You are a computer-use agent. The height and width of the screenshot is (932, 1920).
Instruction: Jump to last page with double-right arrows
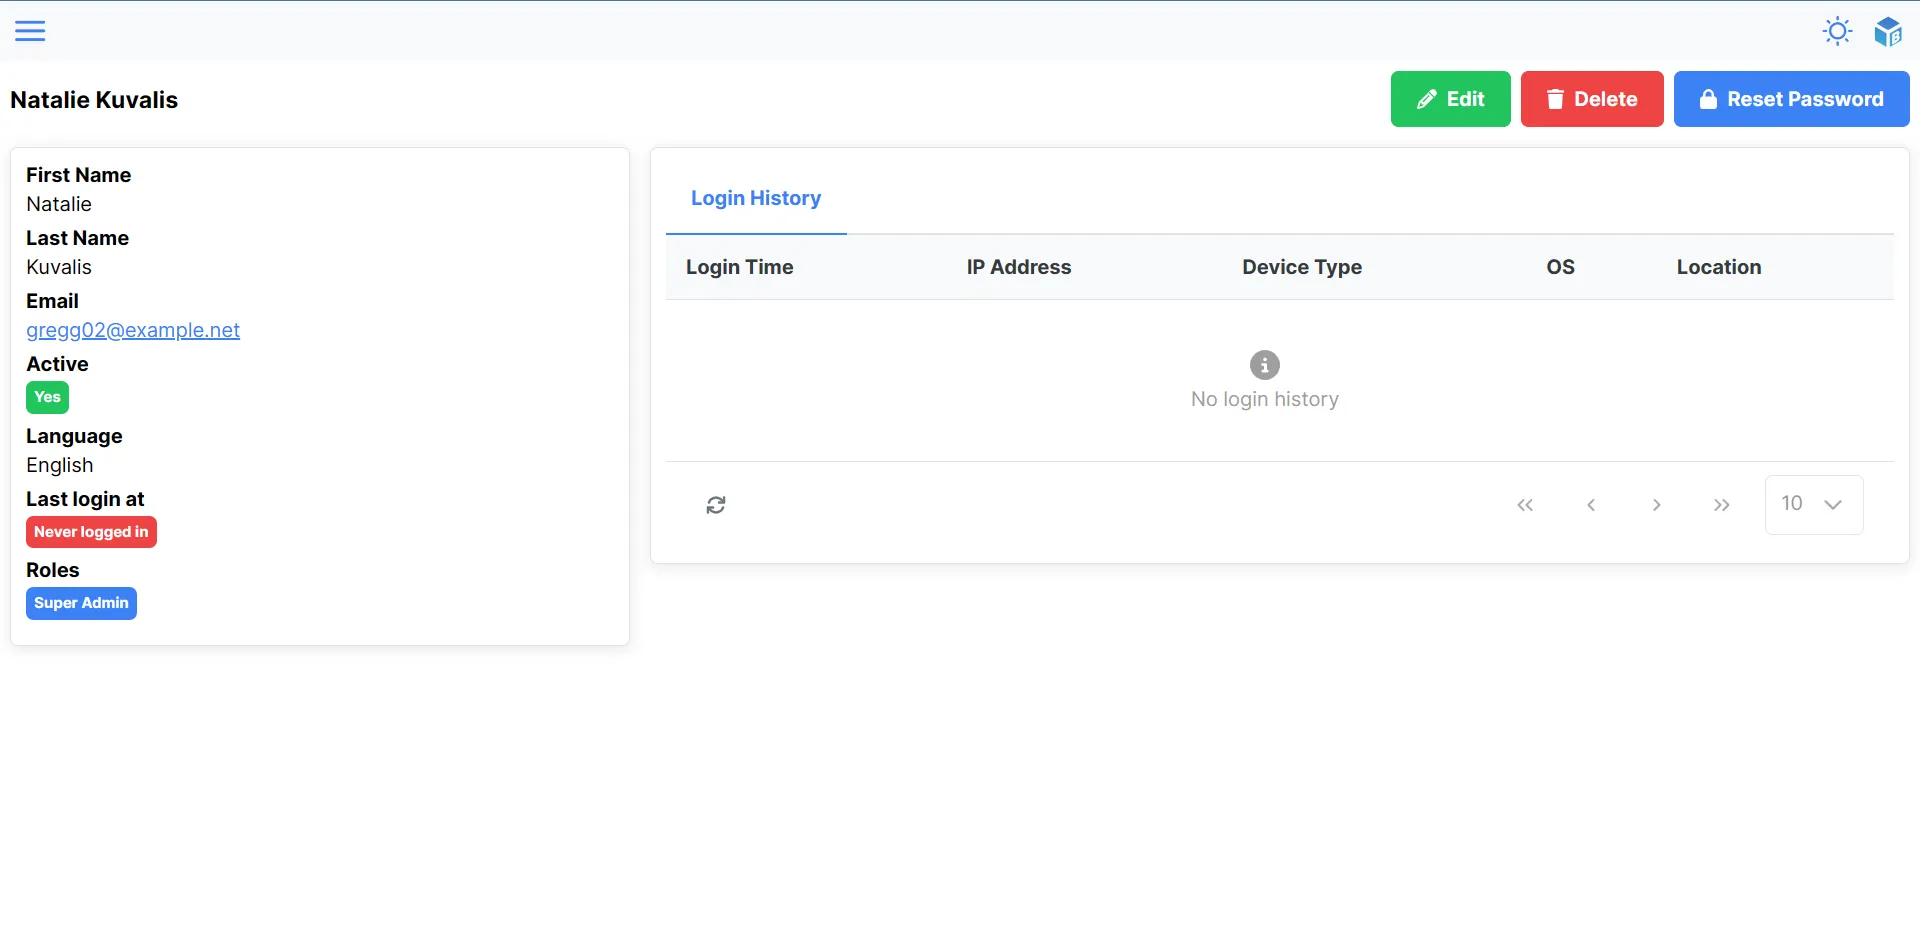coord(1722,504)
